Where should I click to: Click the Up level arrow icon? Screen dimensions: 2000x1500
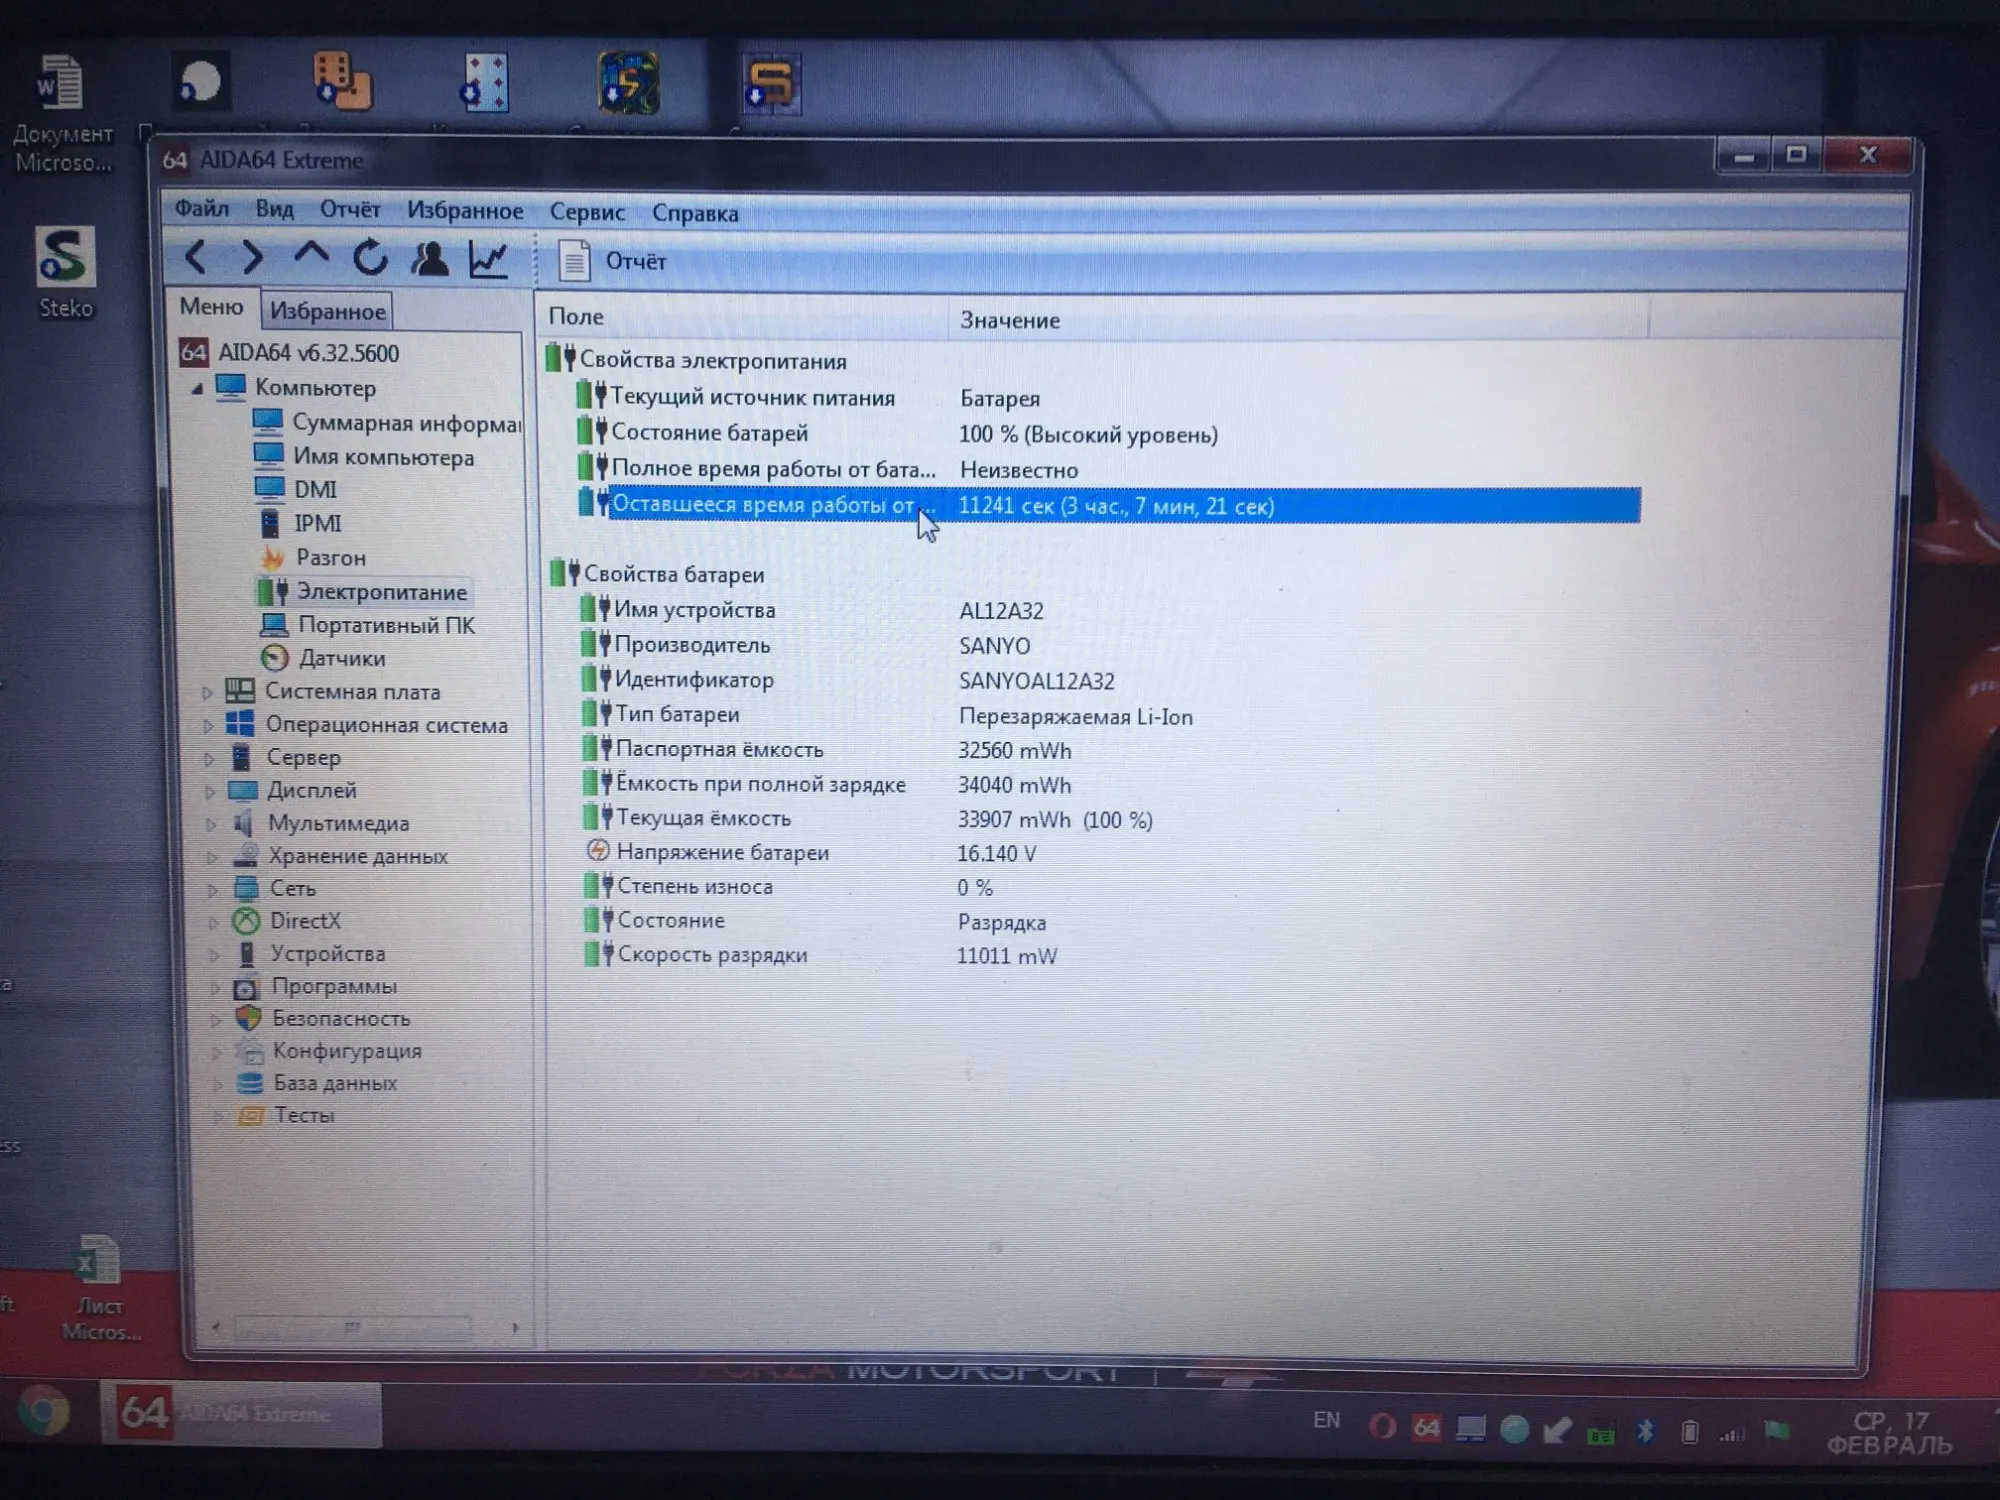coord(311,255)
